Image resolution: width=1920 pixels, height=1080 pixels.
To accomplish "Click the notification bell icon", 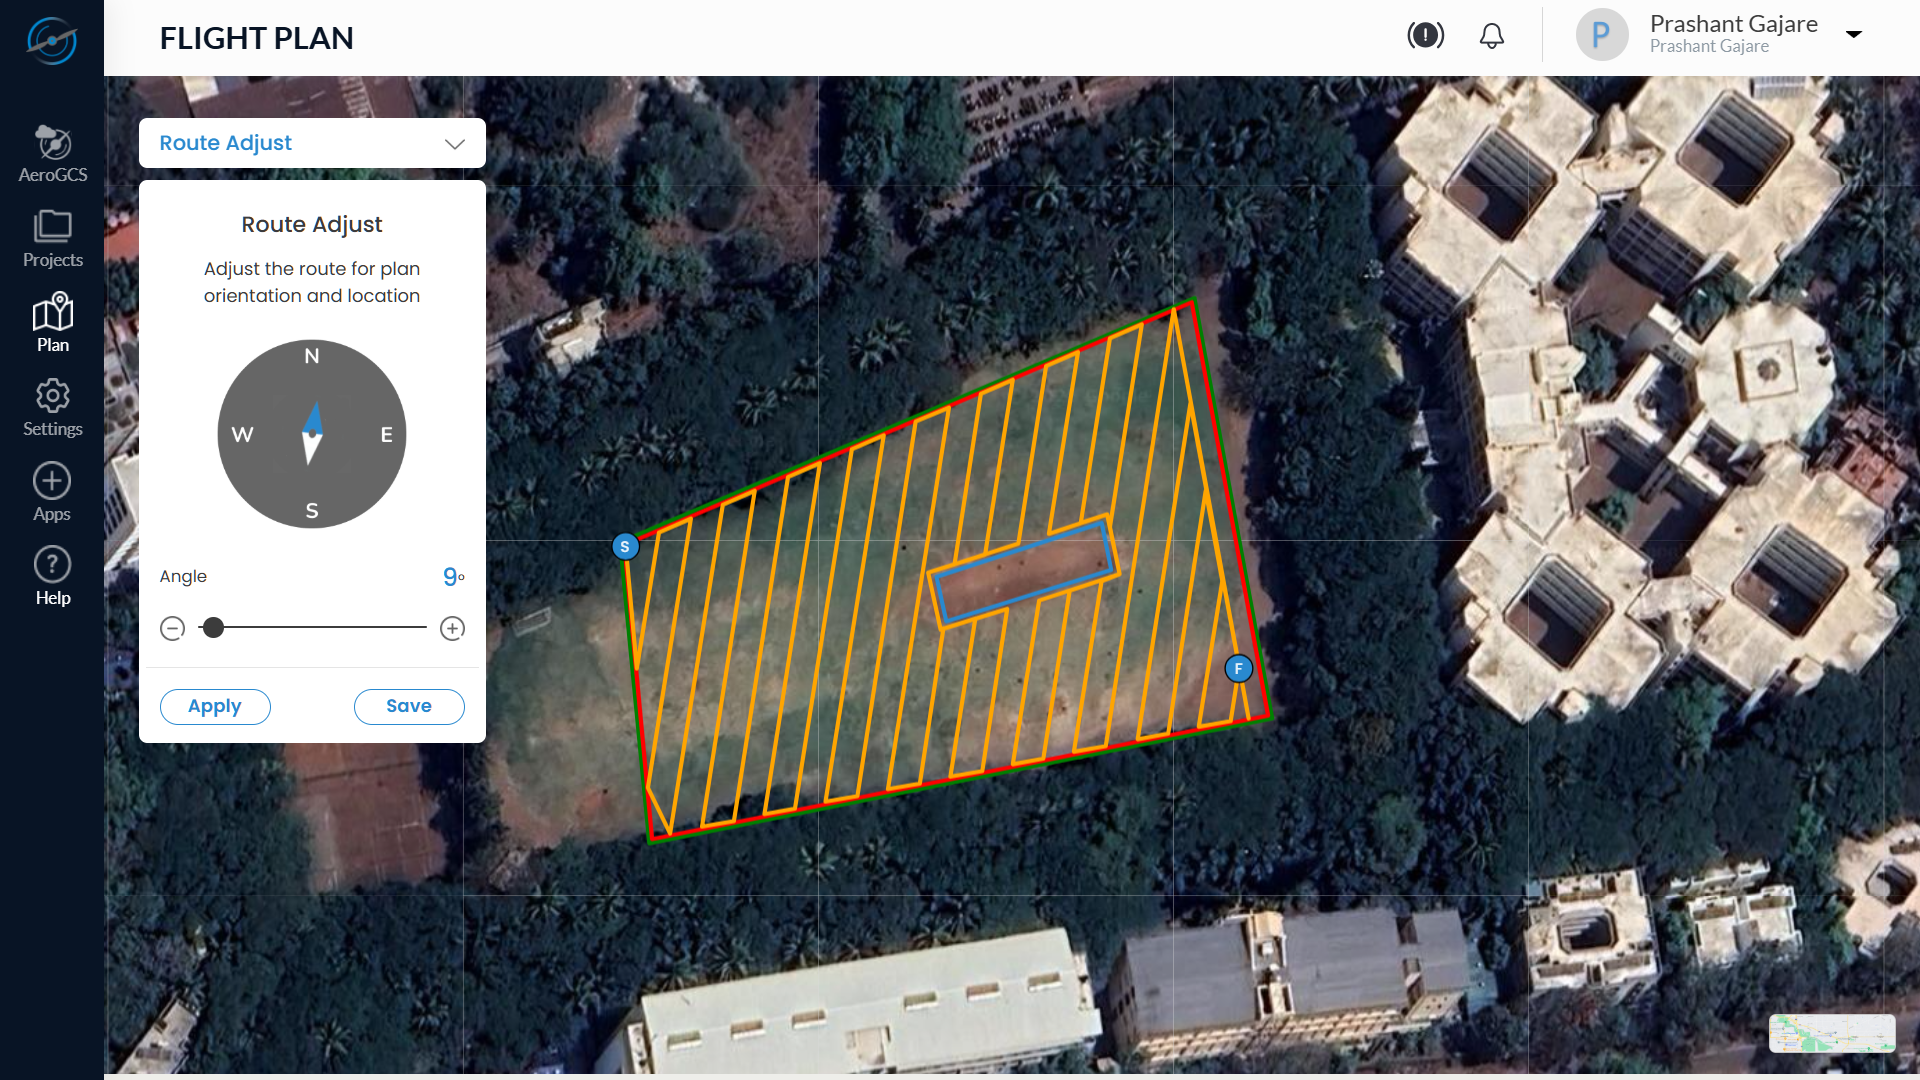I will [x=1492, y=36].
